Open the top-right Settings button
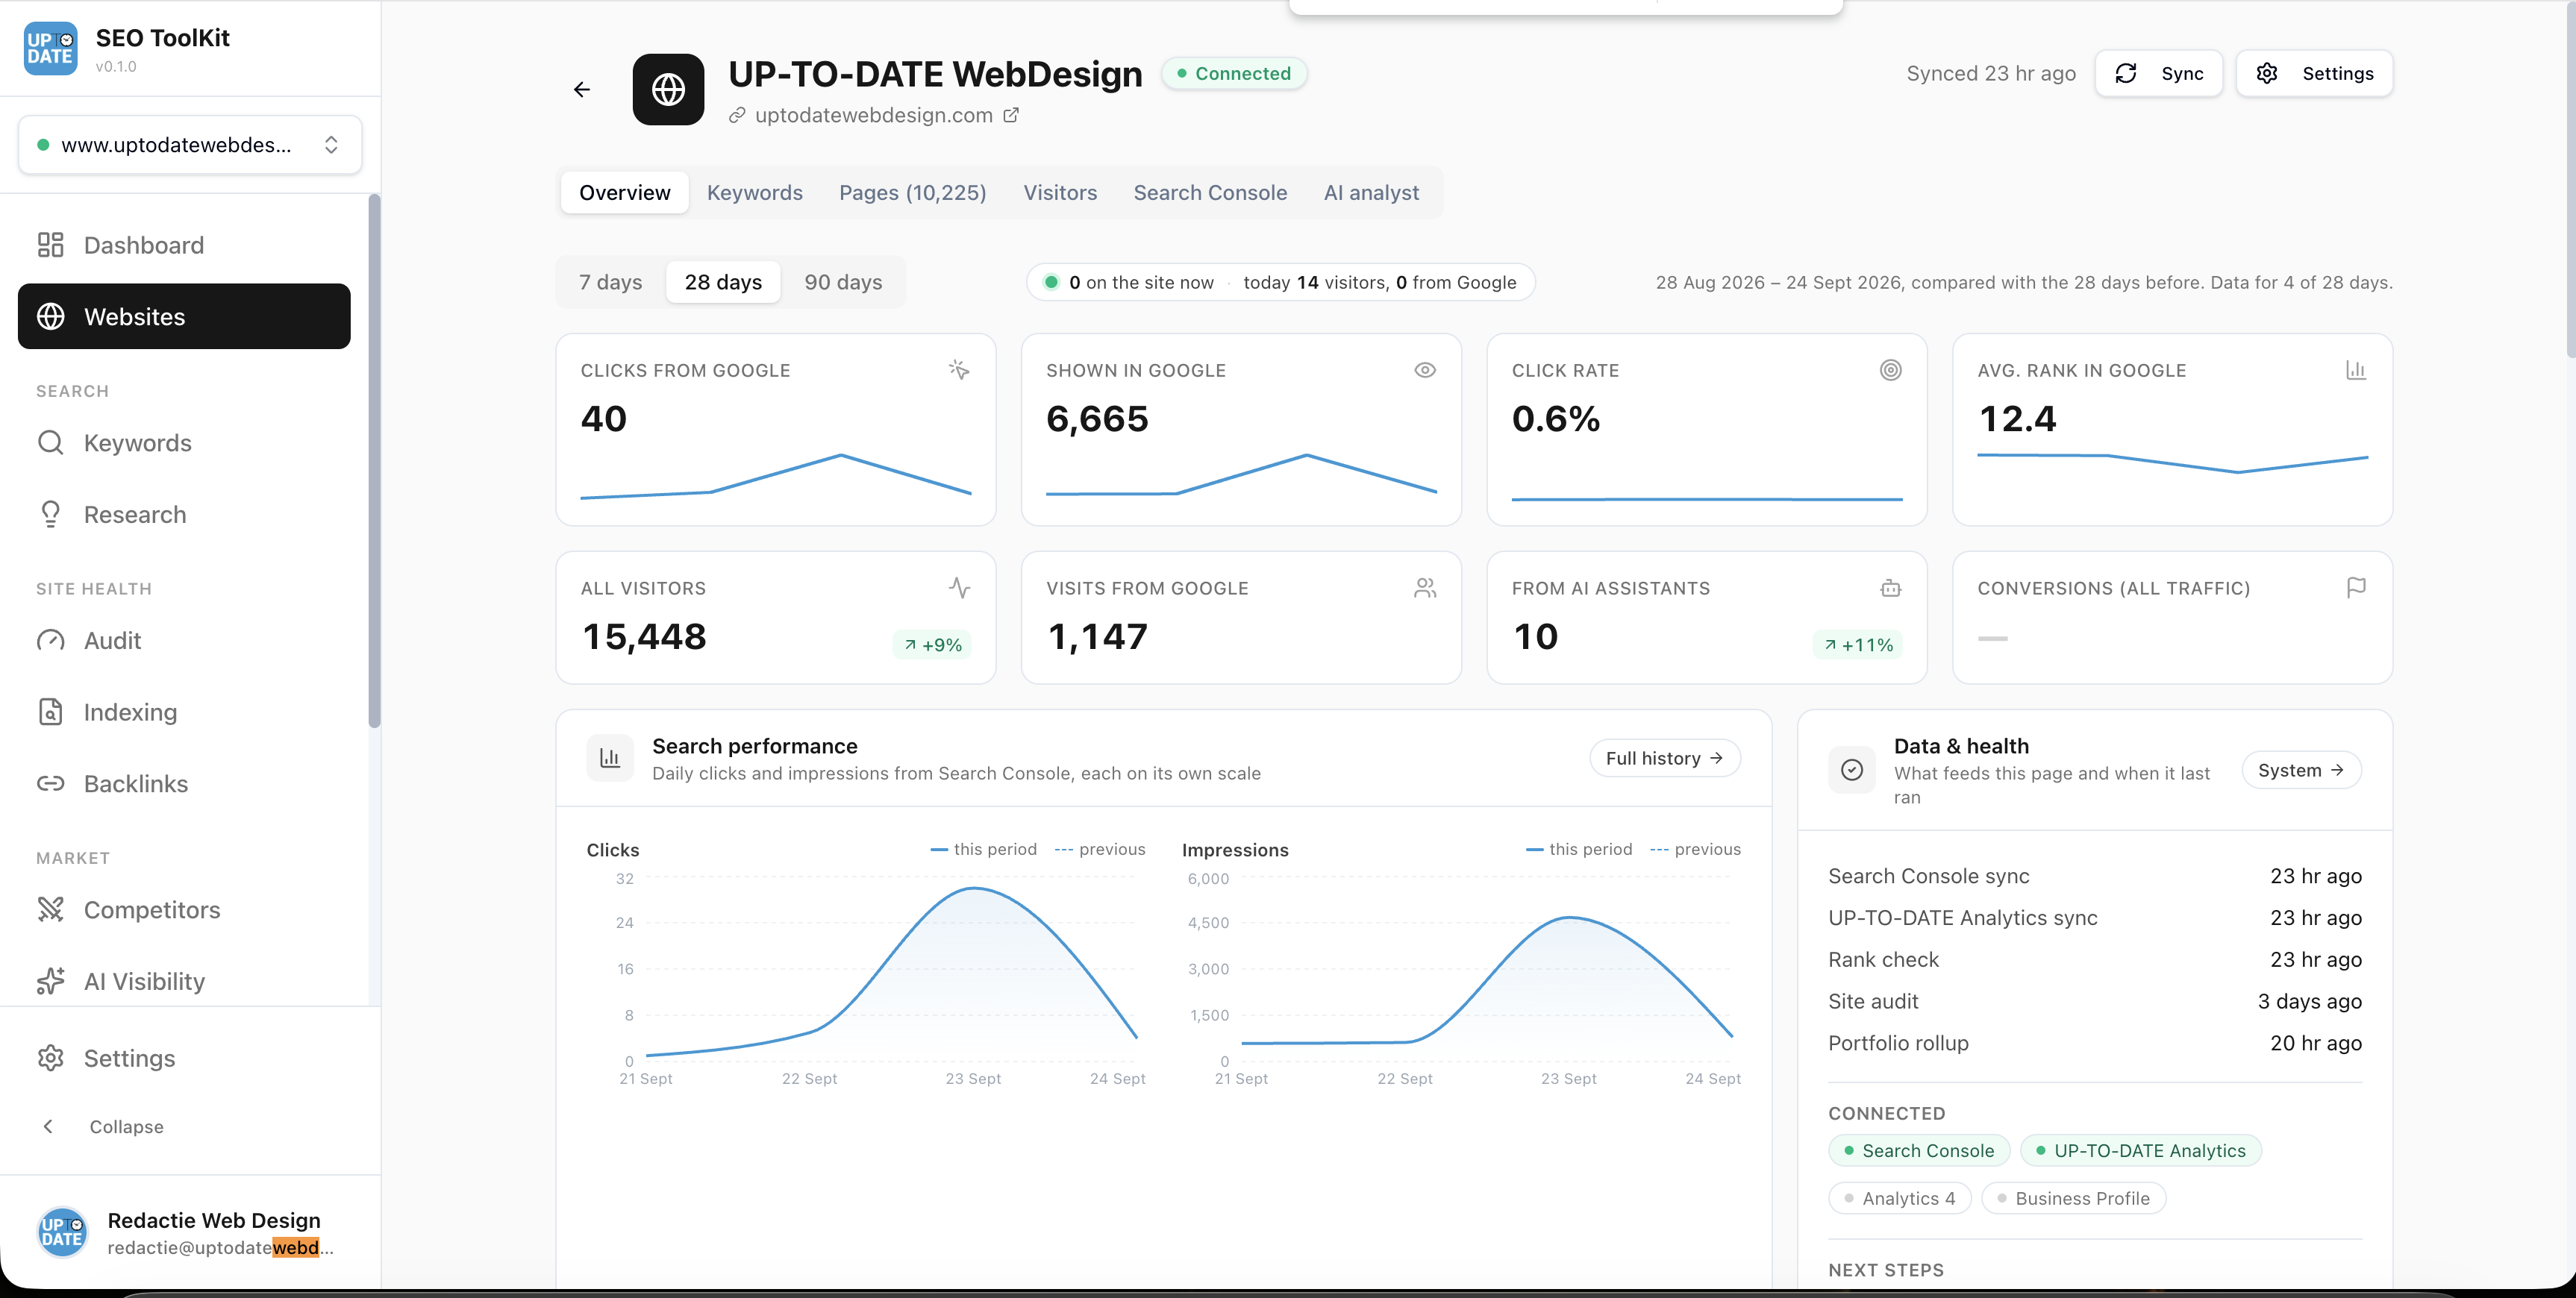The height and width of the screenshot is (1298, 2576). [x=2314, y=73]
